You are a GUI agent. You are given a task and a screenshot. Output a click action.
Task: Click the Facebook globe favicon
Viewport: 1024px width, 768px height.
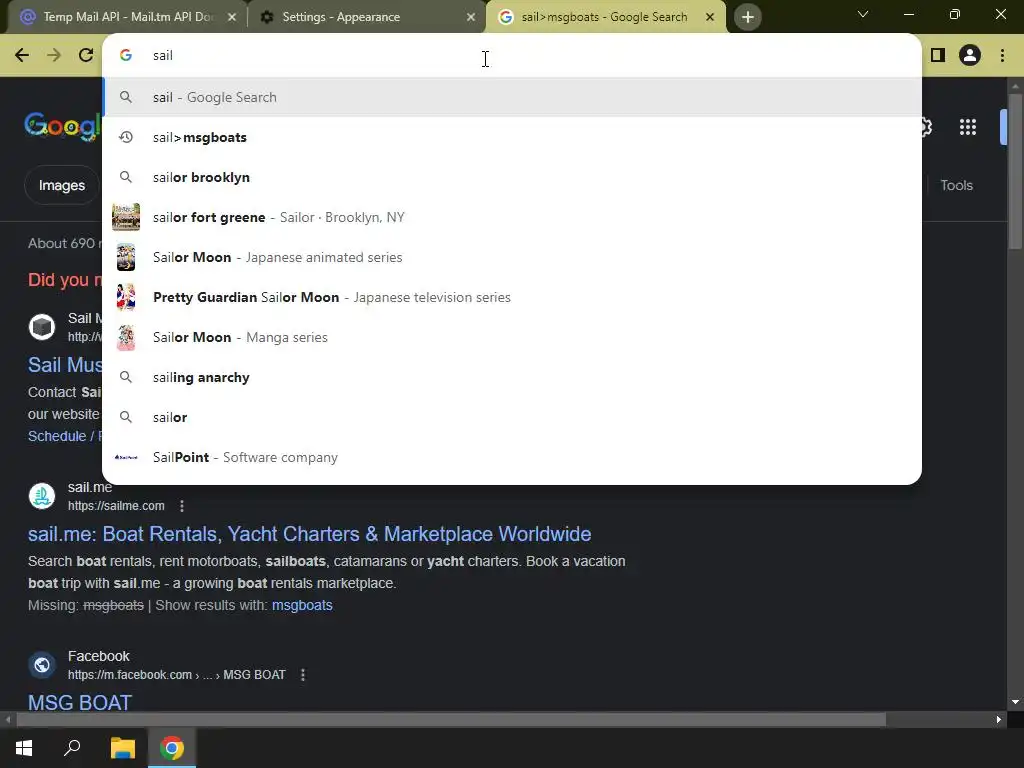(42, 665)
